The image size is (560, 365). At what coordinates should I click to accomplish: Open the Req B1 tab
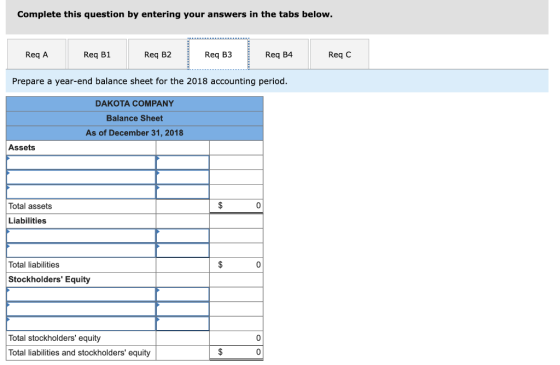[97, 54]
